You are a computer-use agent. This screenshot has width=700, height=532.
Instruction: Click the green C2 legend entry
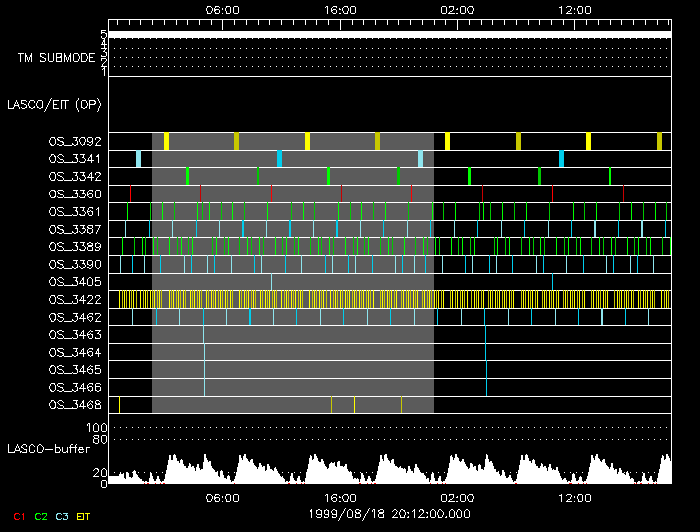point(41,517)
